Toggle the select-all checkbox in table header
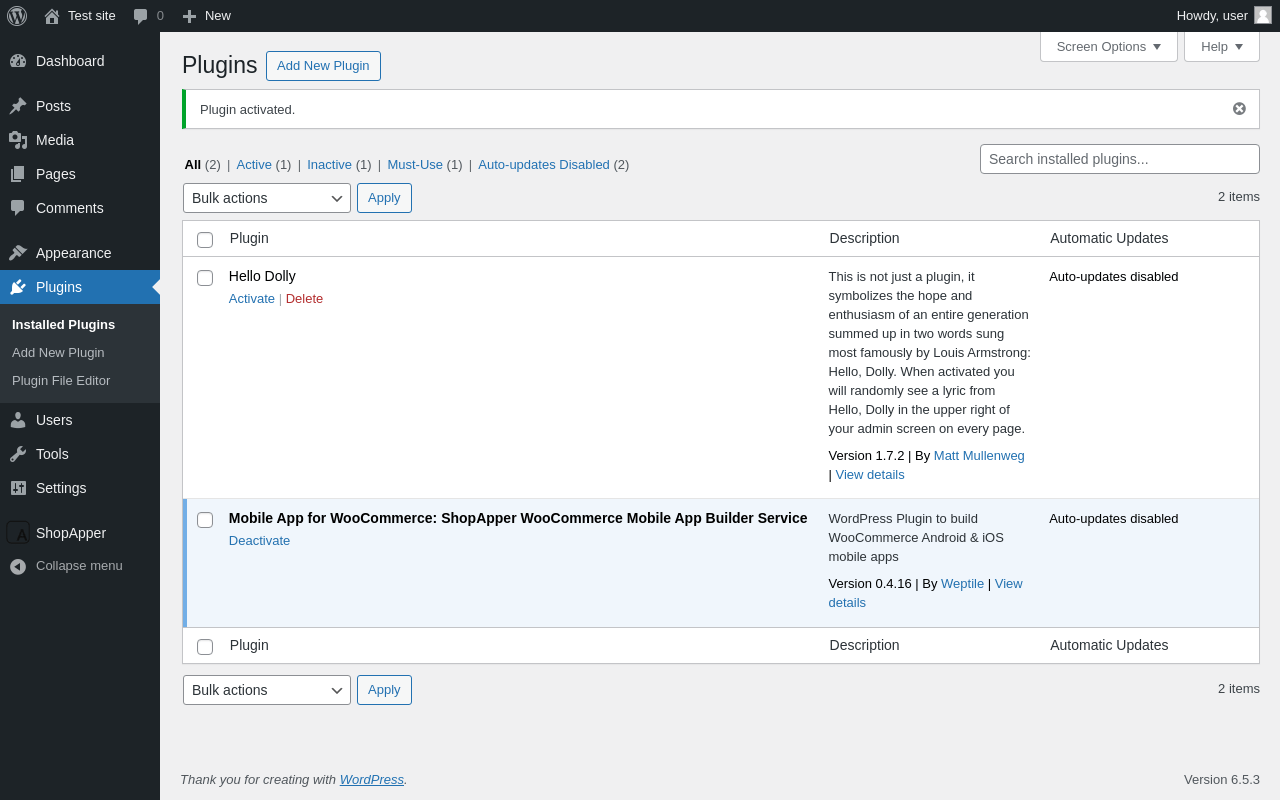Screen dimensions: 1280x800 pos(205,240)
